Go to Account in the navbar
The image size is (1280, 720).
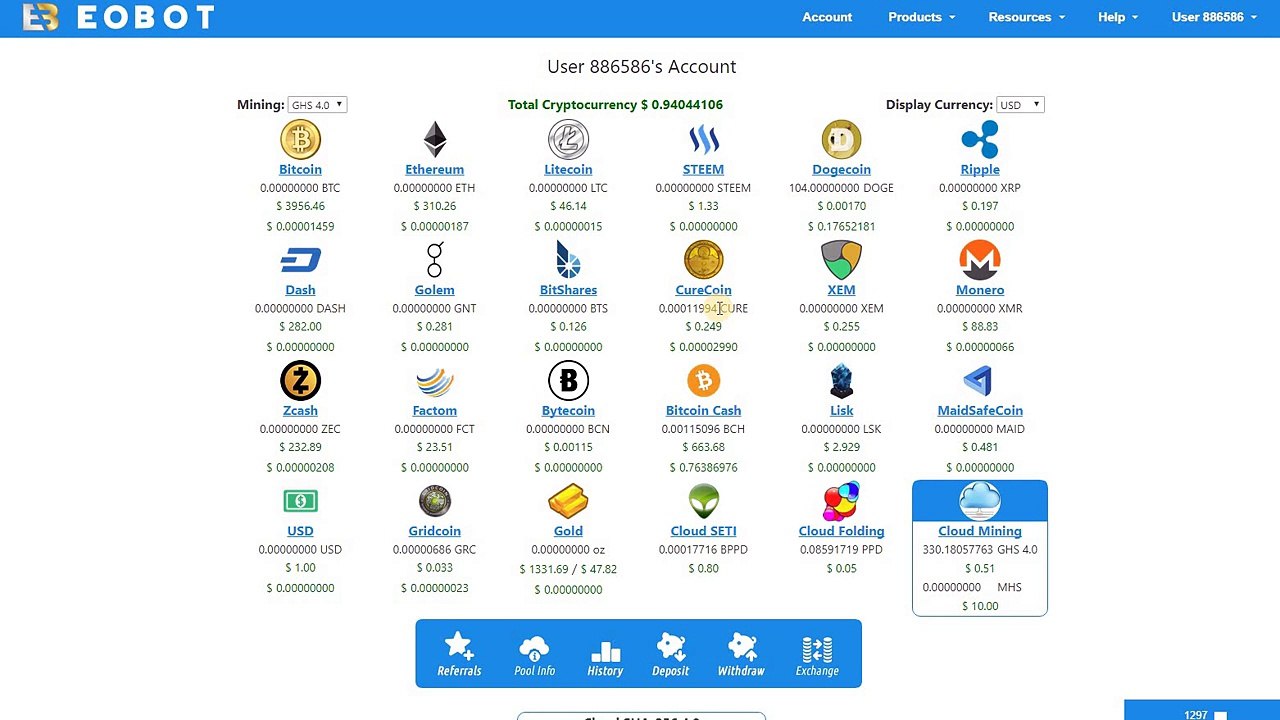tap(827, 17)
